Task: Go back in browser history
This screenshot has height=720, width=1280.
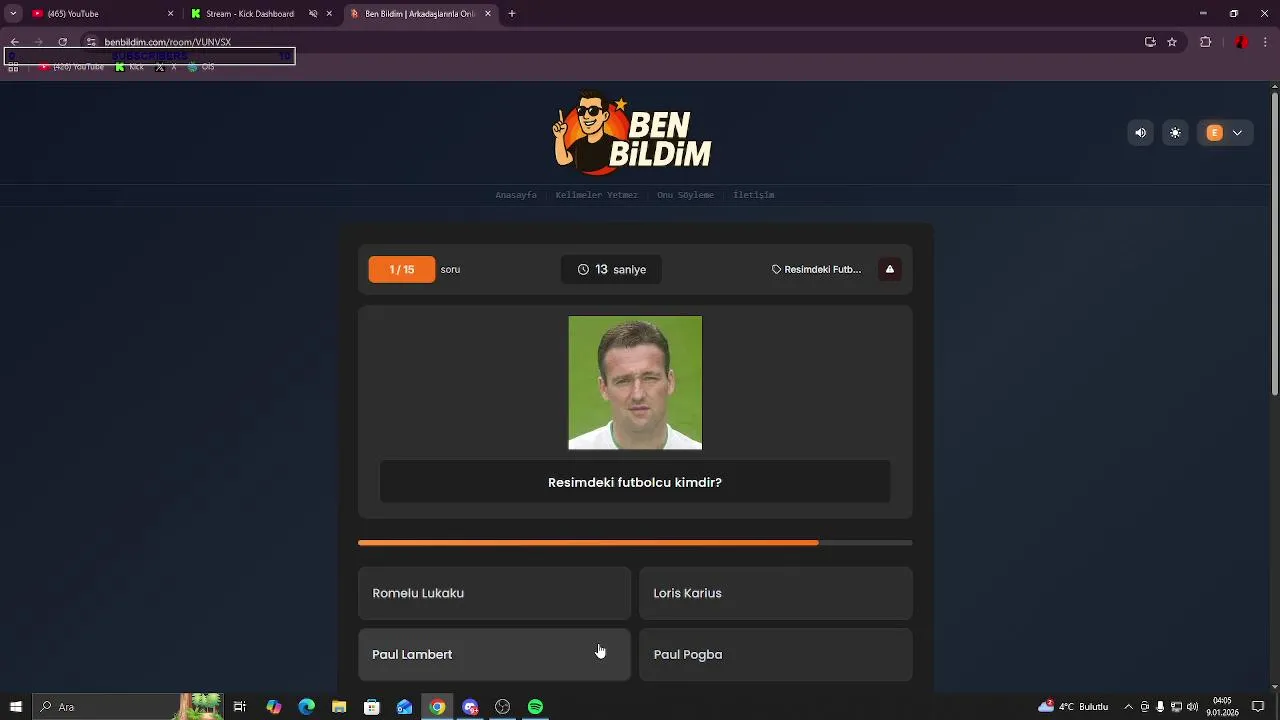Action: (x=15, y=42)
